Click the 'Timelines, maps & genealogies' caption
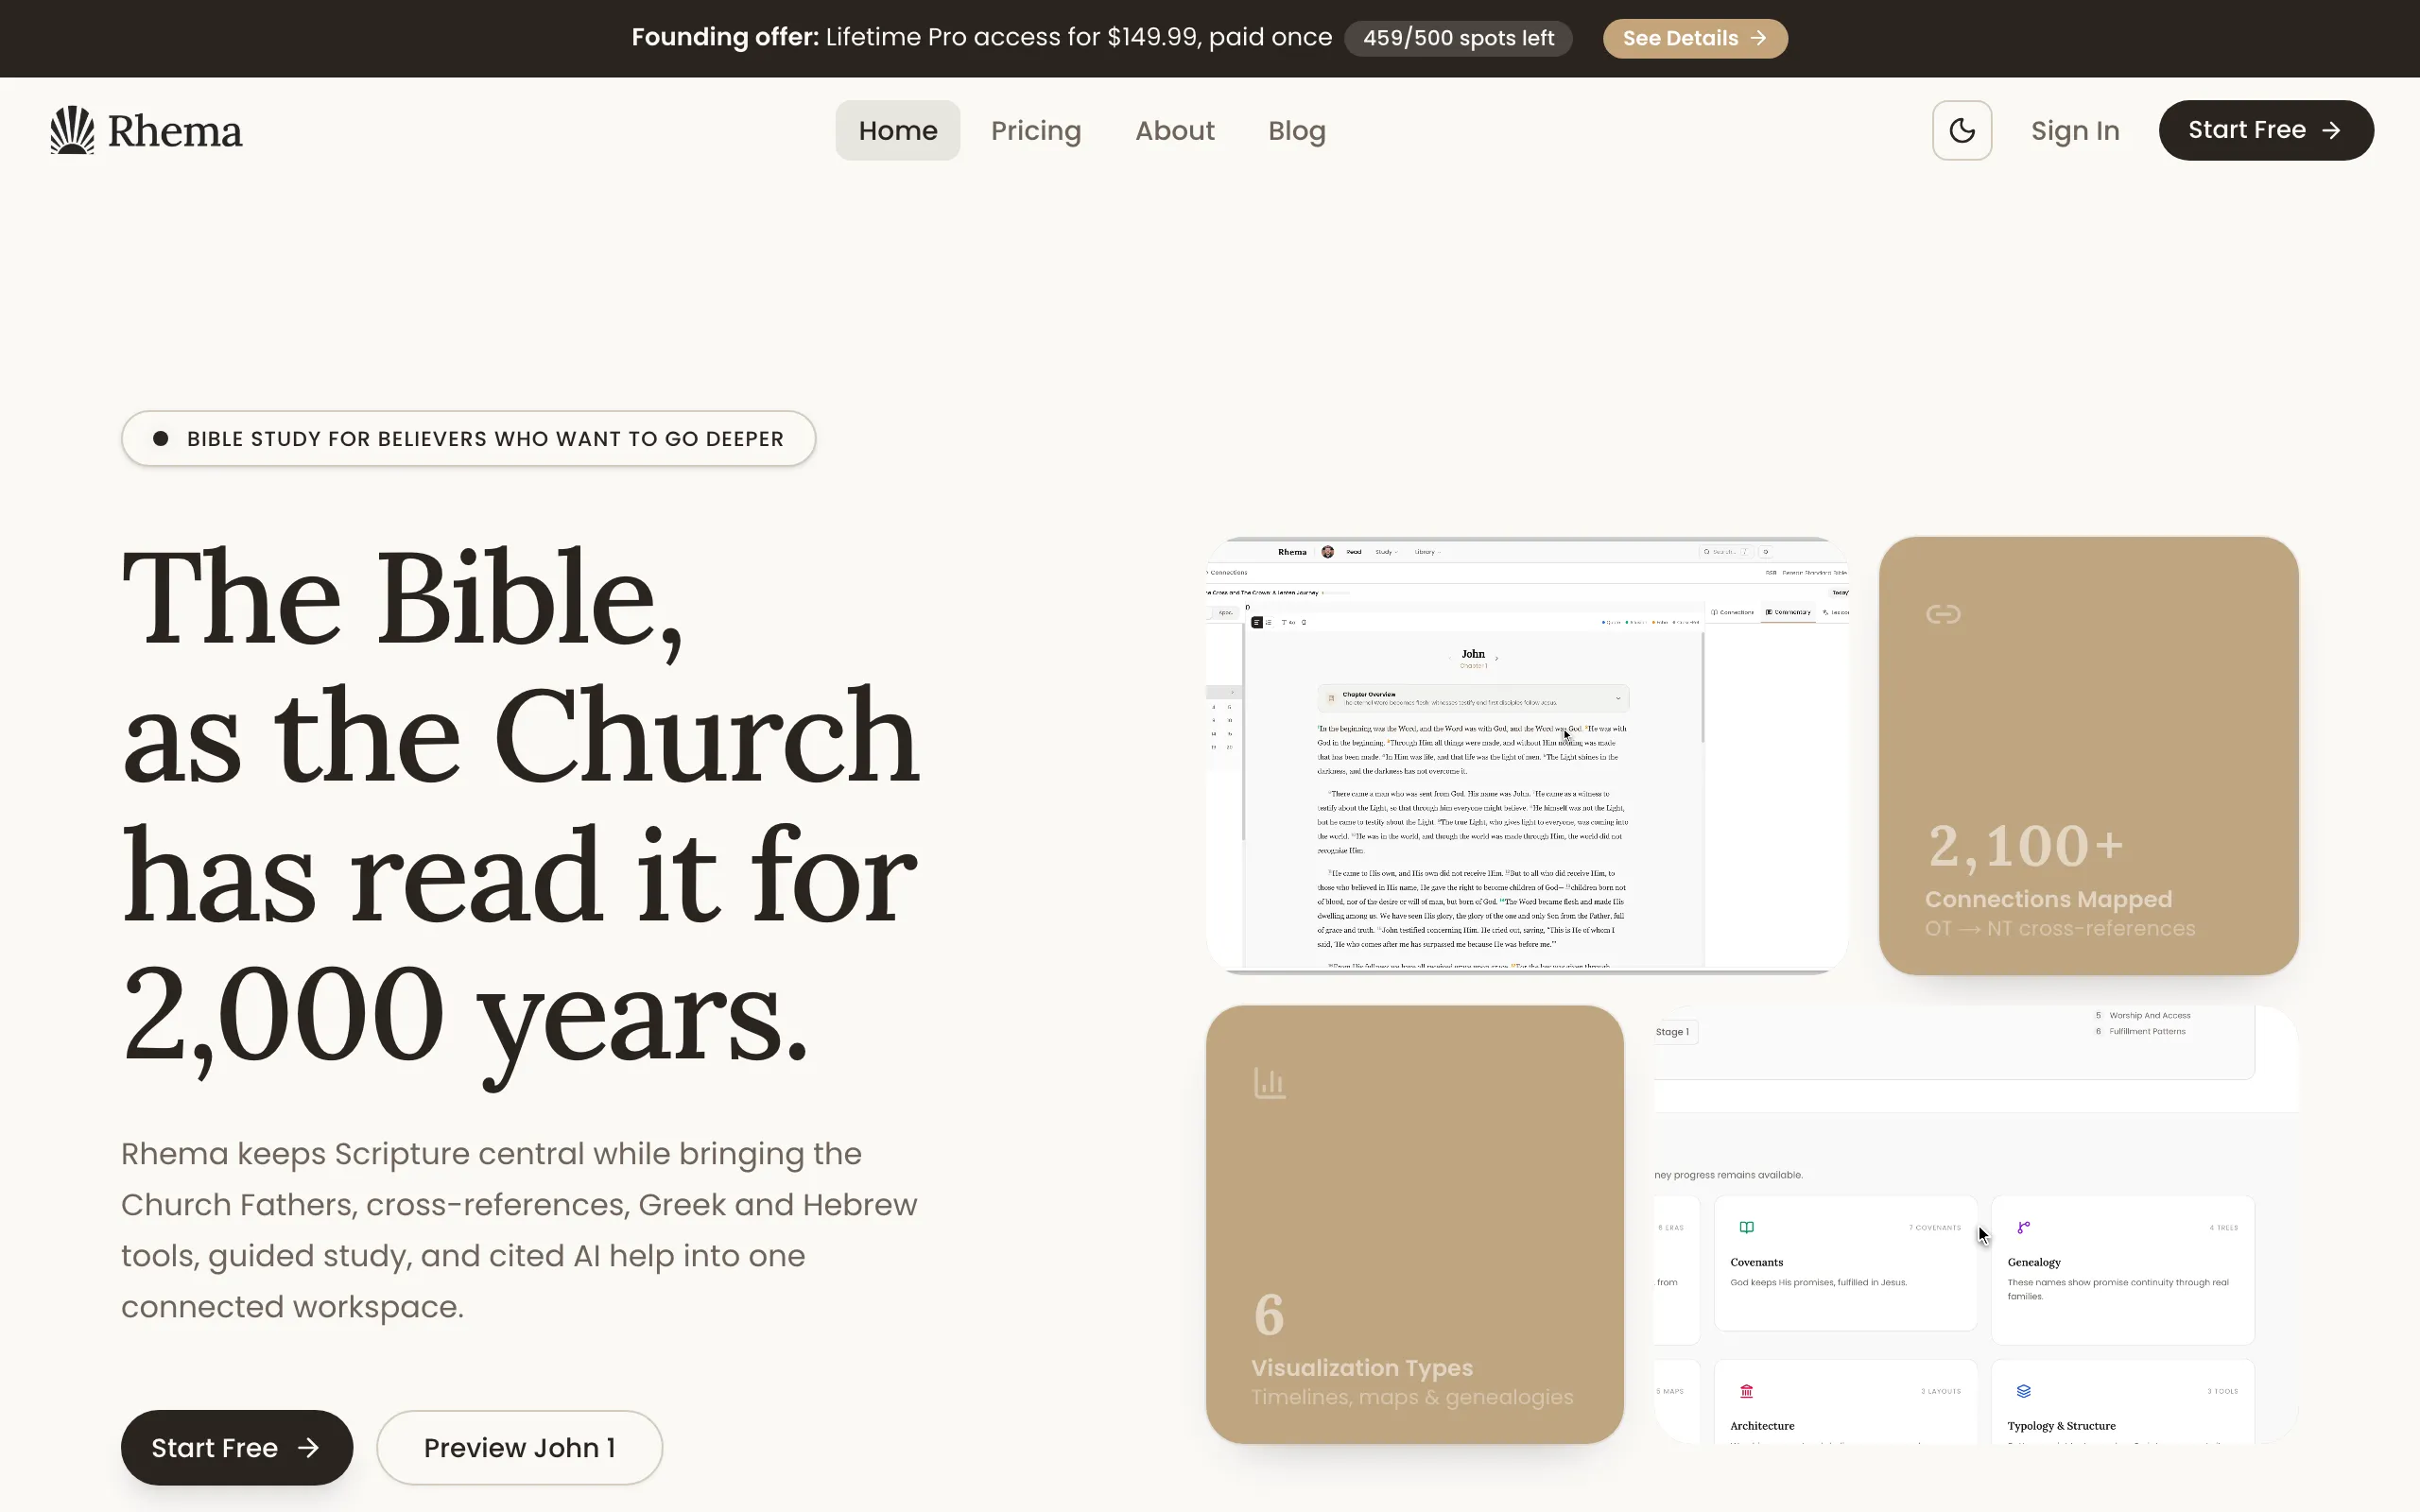 1412,1397
